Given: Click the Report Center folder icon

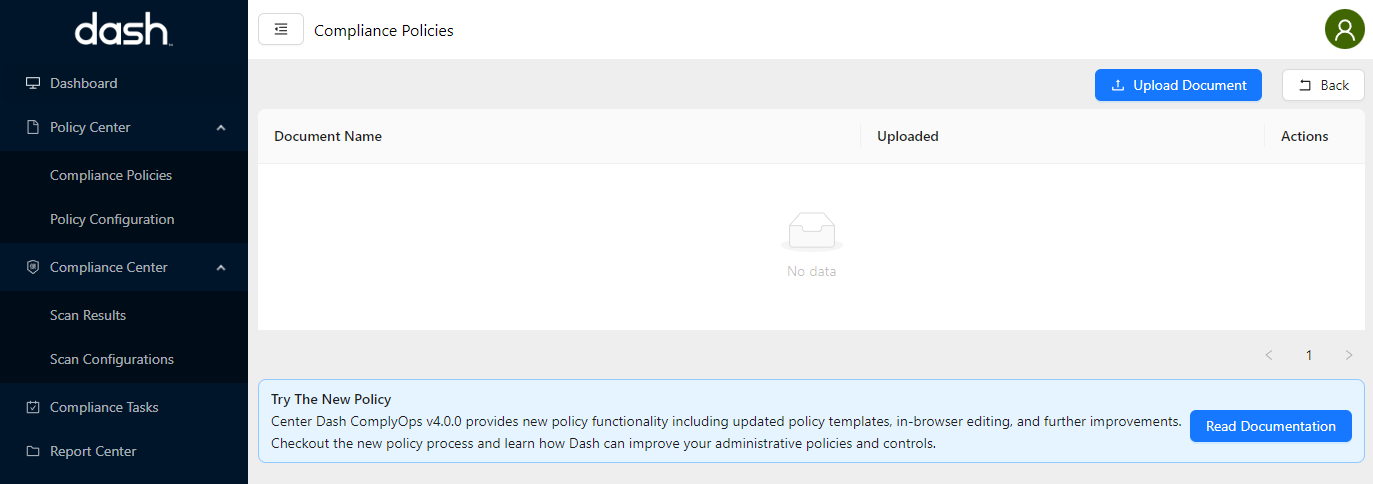Looking at the screenshot, I should (x=33, y=451).
